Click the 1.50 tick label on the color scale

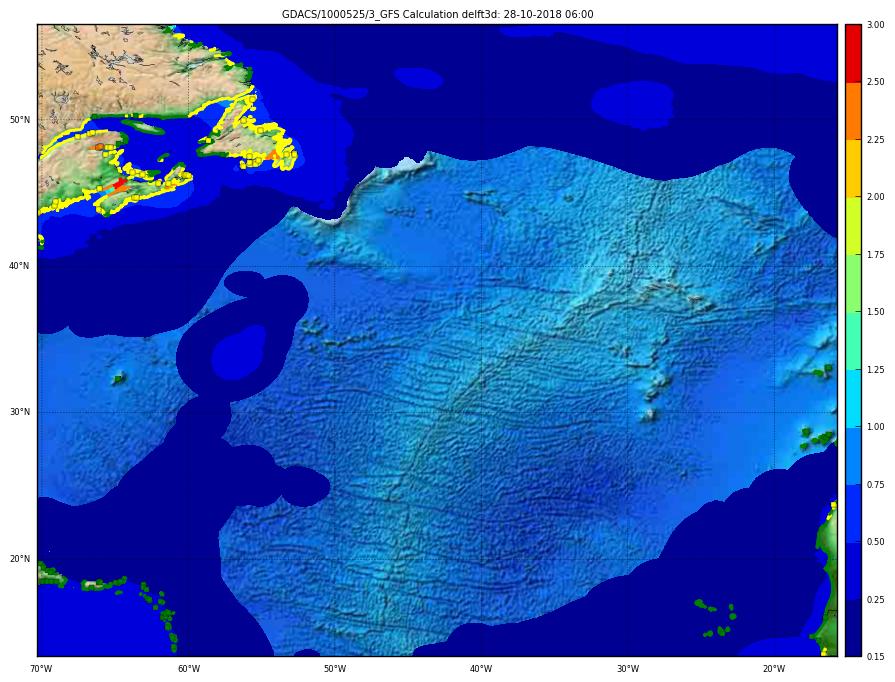[x=875, y=312]
